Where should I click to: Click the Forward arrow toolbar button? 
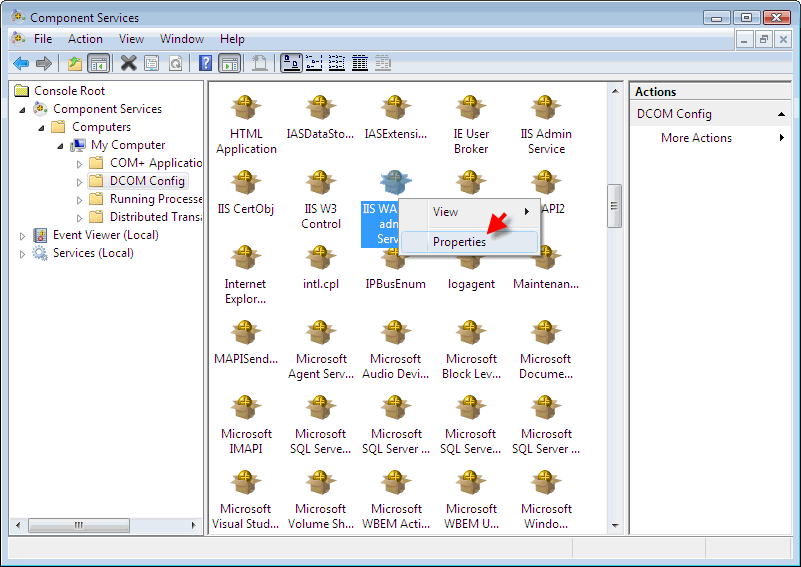[44, 63]
